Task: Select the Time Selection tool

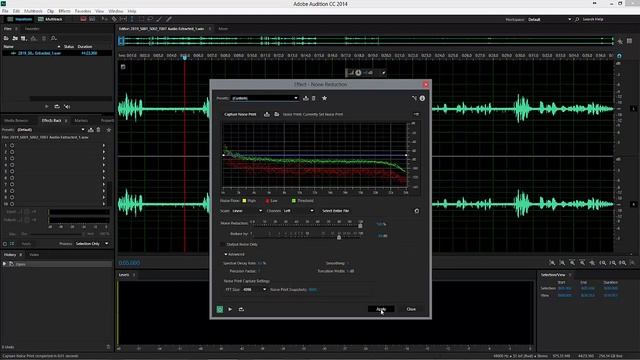Action: tap(132, 19)
